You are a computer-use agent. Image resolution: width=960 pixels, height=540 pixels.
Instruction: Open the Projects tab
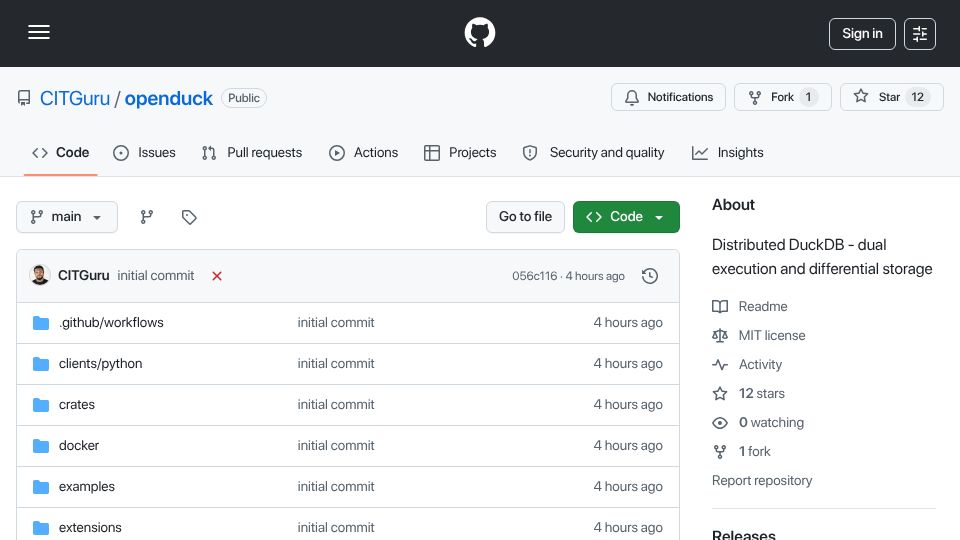[460, 152]
